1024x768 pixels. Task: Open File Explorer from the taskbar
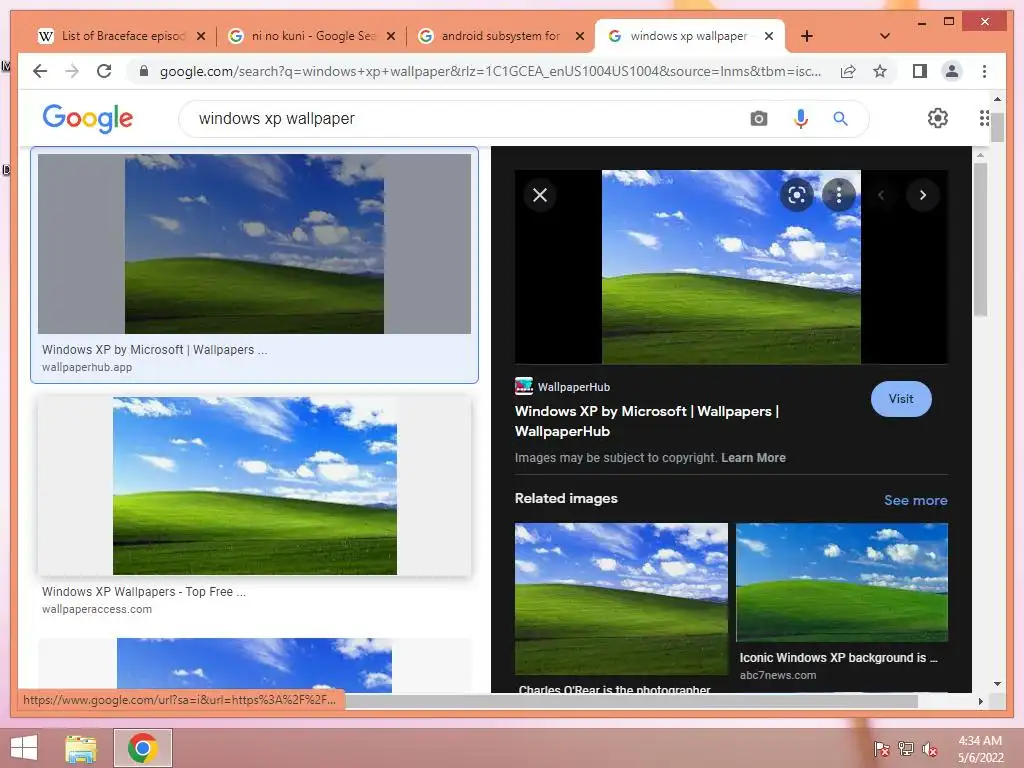pos(81,748)
